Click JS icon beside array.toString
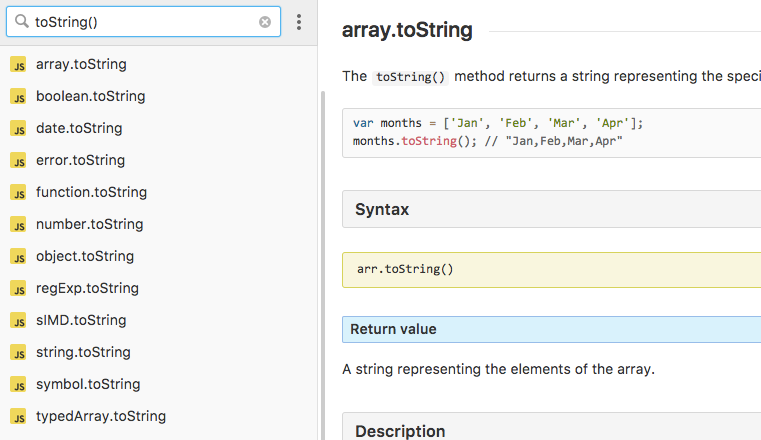 click(x=18, y=65)
